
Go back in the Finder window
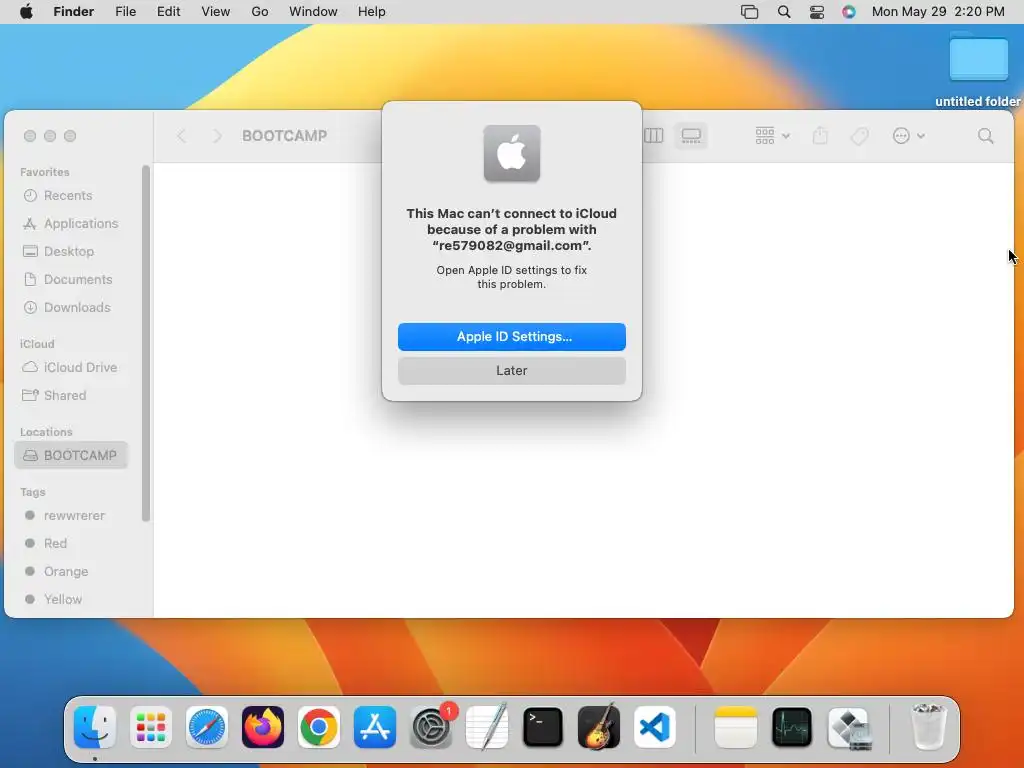(182, 136)
